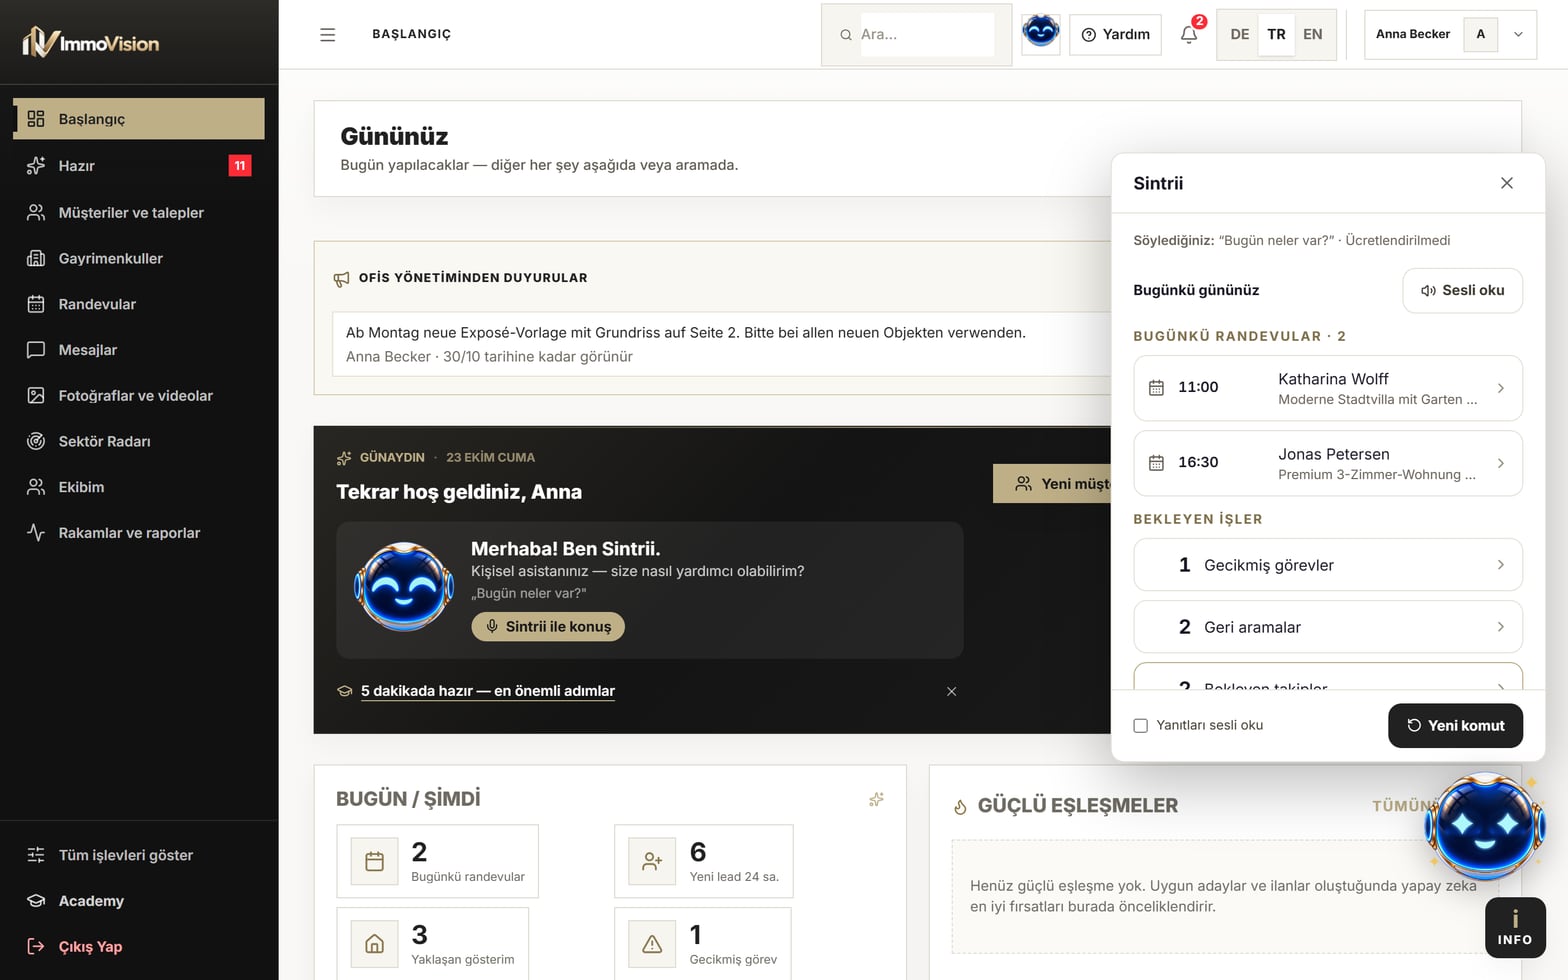Expand the Gecikmiş görevler item

(1328, 565)
